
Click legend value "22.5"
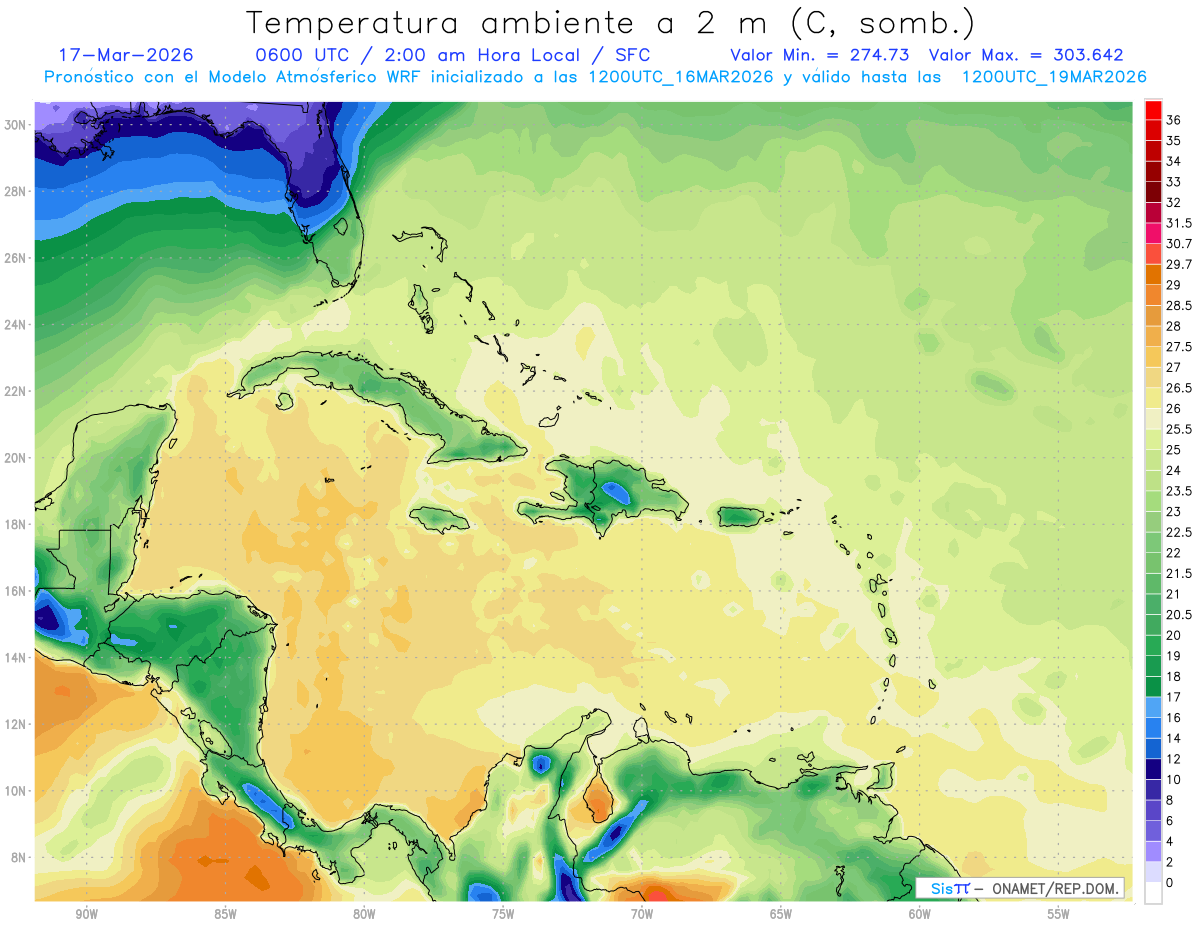pyautogui.click(x=1181, y=533)
